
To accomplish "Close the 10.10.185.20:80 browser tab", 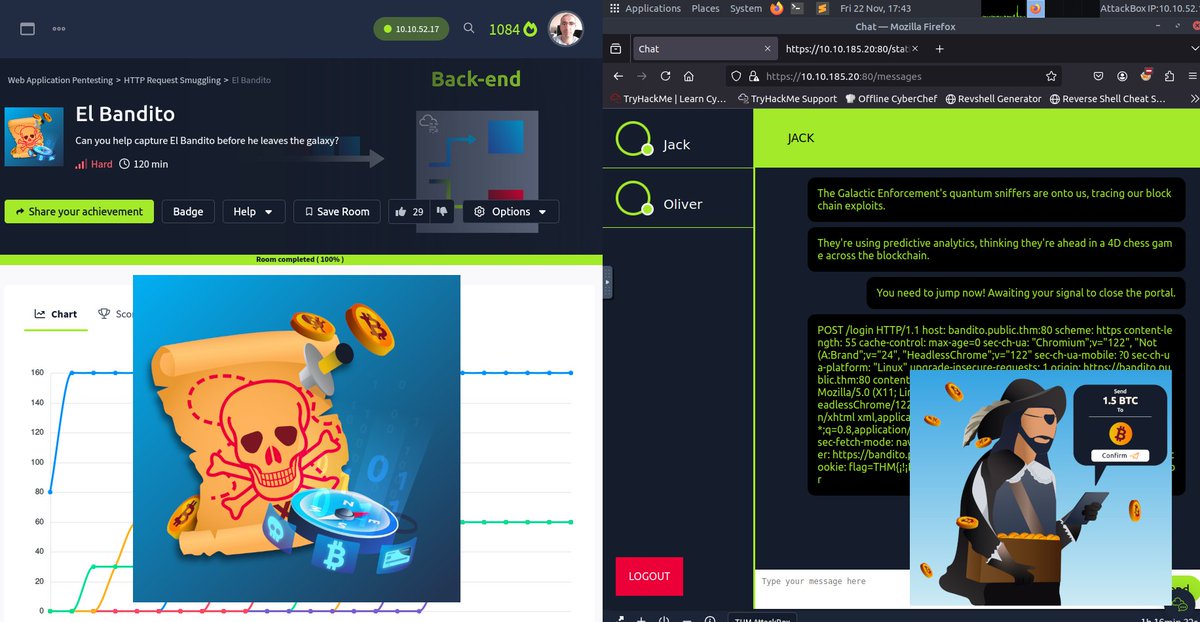I will (916, 48).
